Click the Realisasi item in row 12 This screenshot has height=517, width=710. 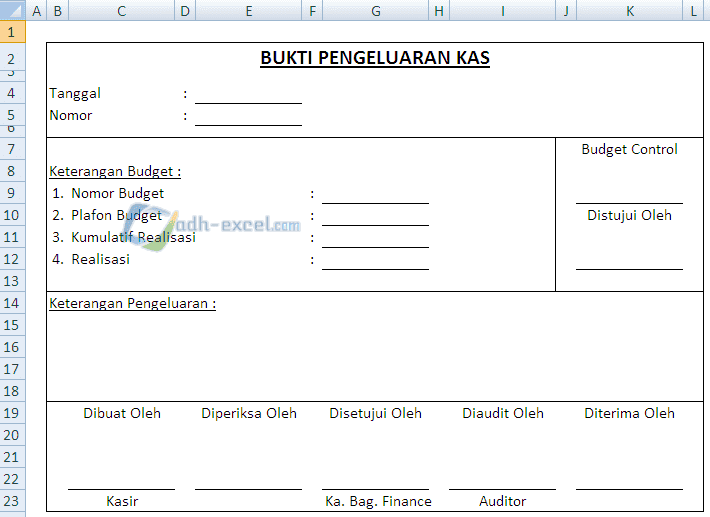tap(91, 259)
